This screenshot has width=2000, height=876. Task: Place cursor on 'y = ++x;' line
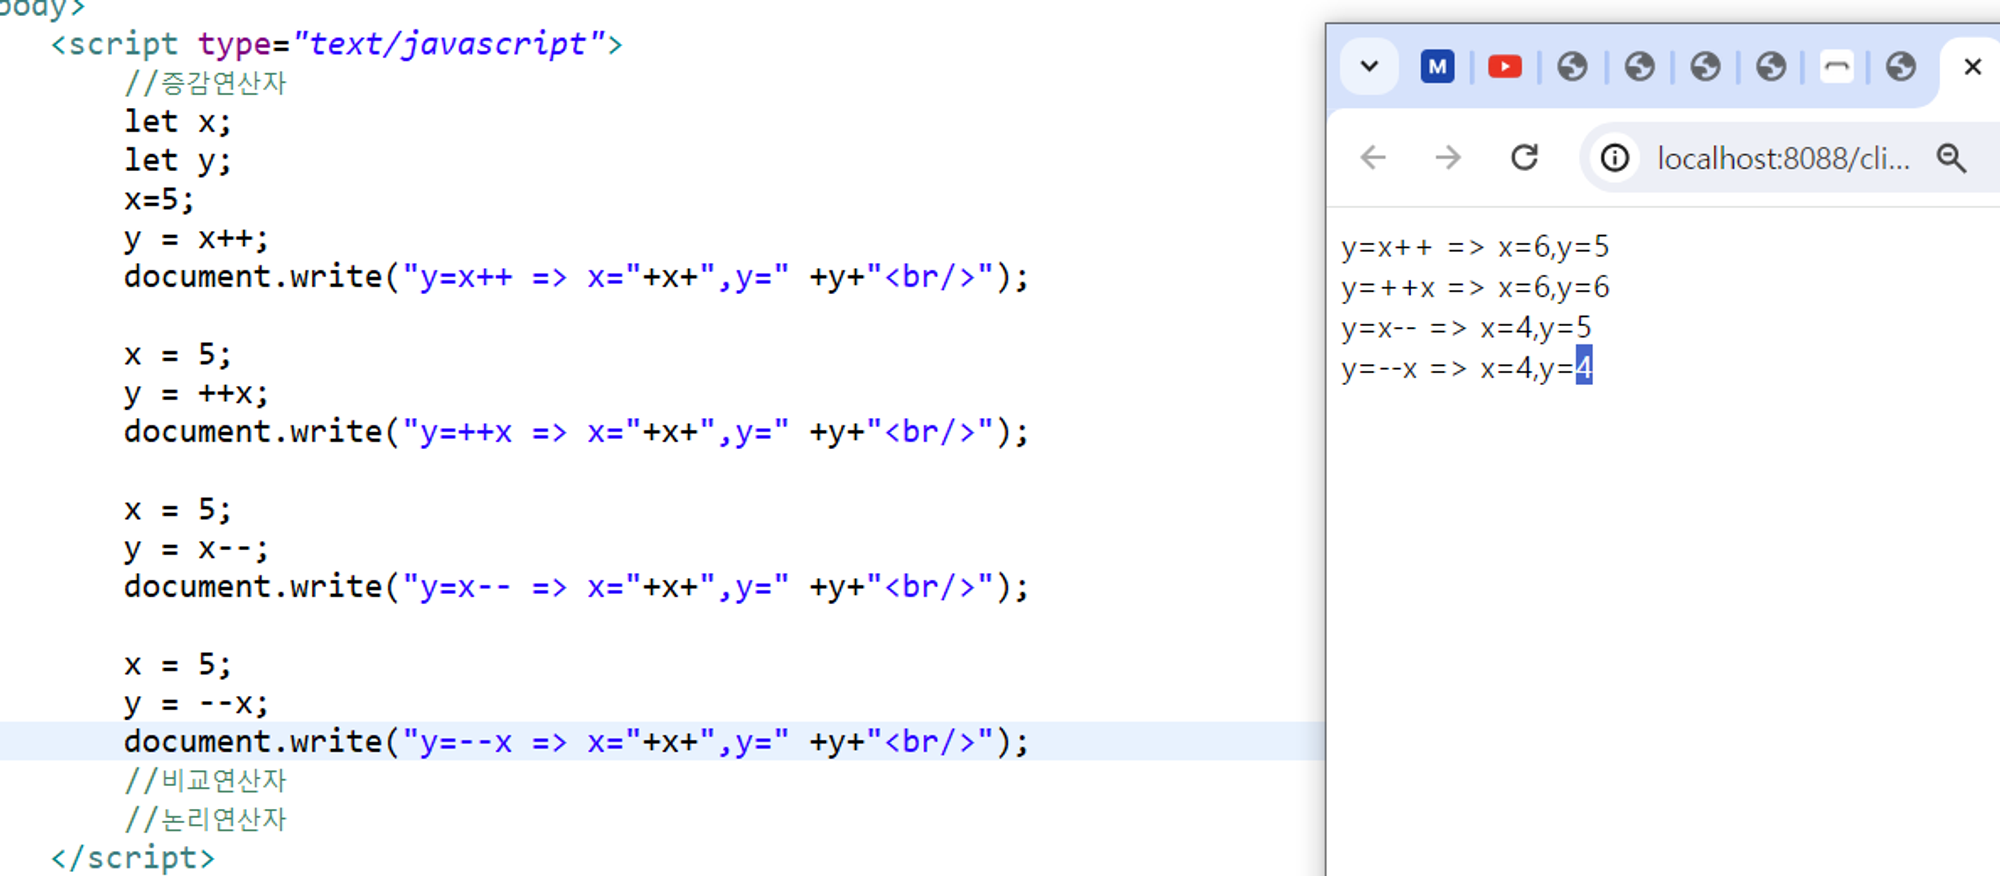196,394
